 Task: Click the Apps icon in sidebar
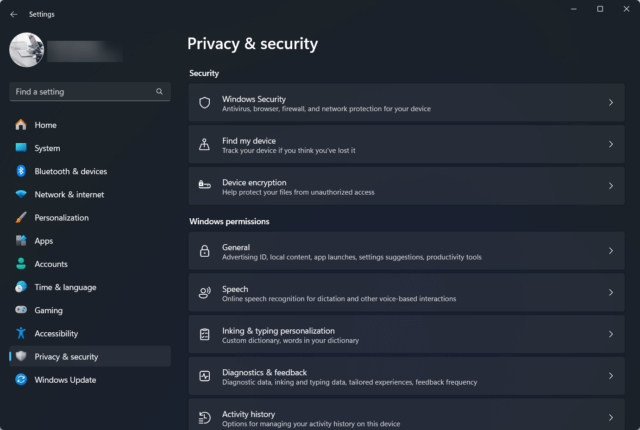coord(21,241)
